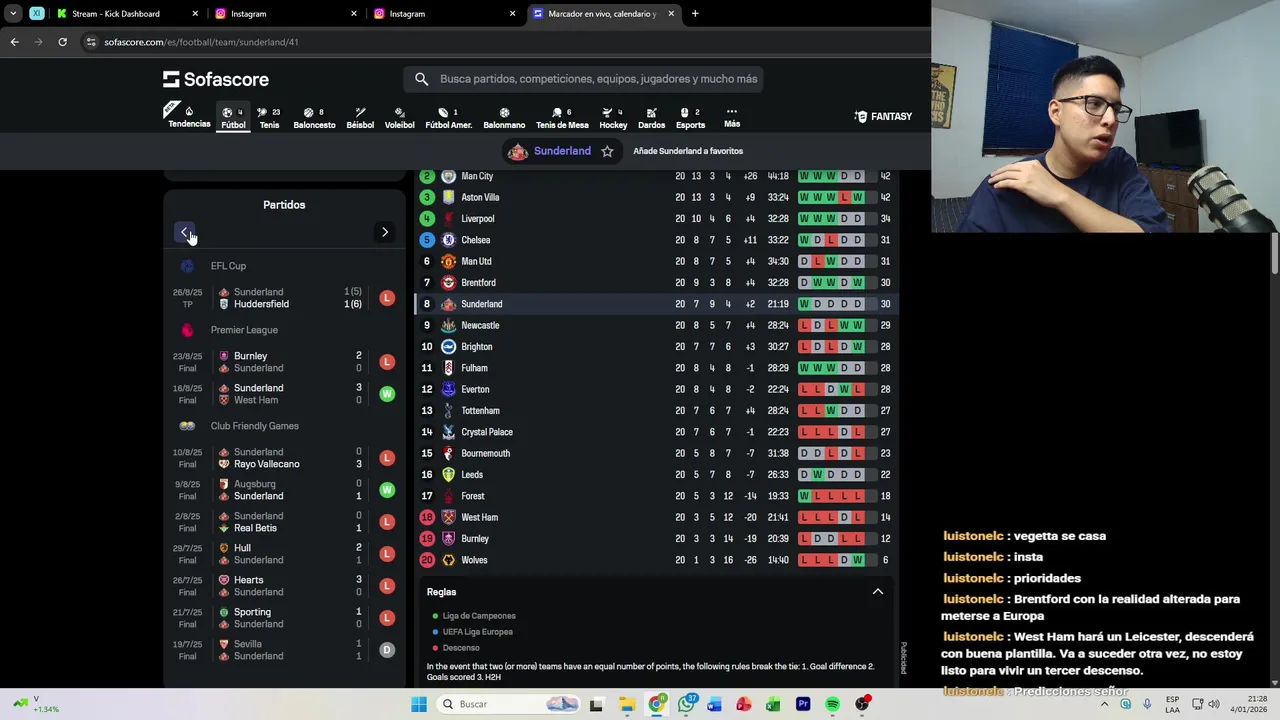The height and width of the screenshot is (720, 1280).
Task: Open the FANTASY section
Action: tap(883, 117)
